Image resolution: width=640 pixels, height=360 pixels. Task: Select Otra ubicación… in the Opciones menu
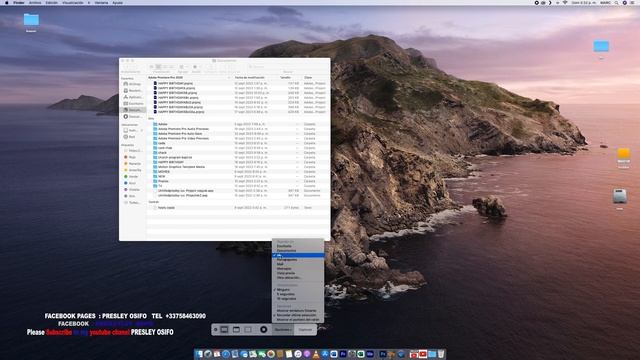pos(288,278)
